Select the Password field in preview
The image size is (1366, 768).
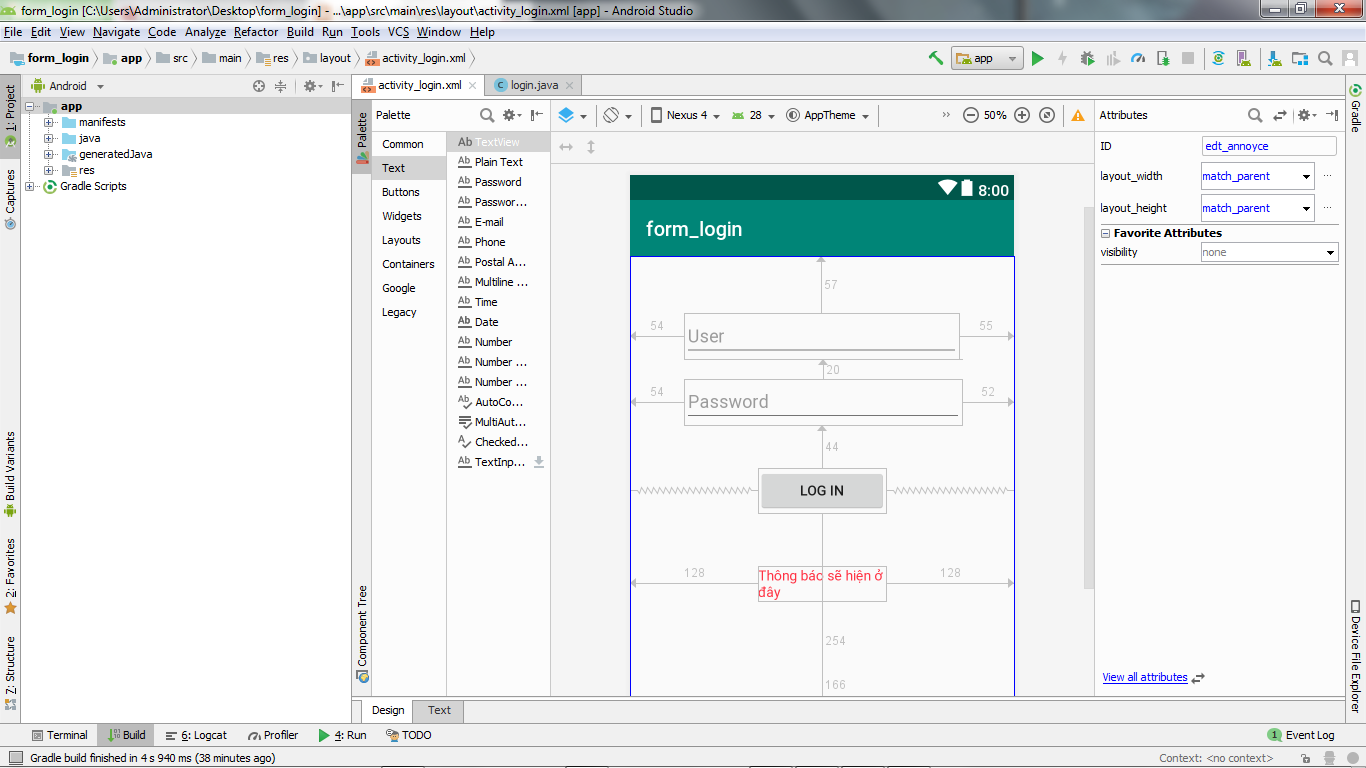point(823,402)
